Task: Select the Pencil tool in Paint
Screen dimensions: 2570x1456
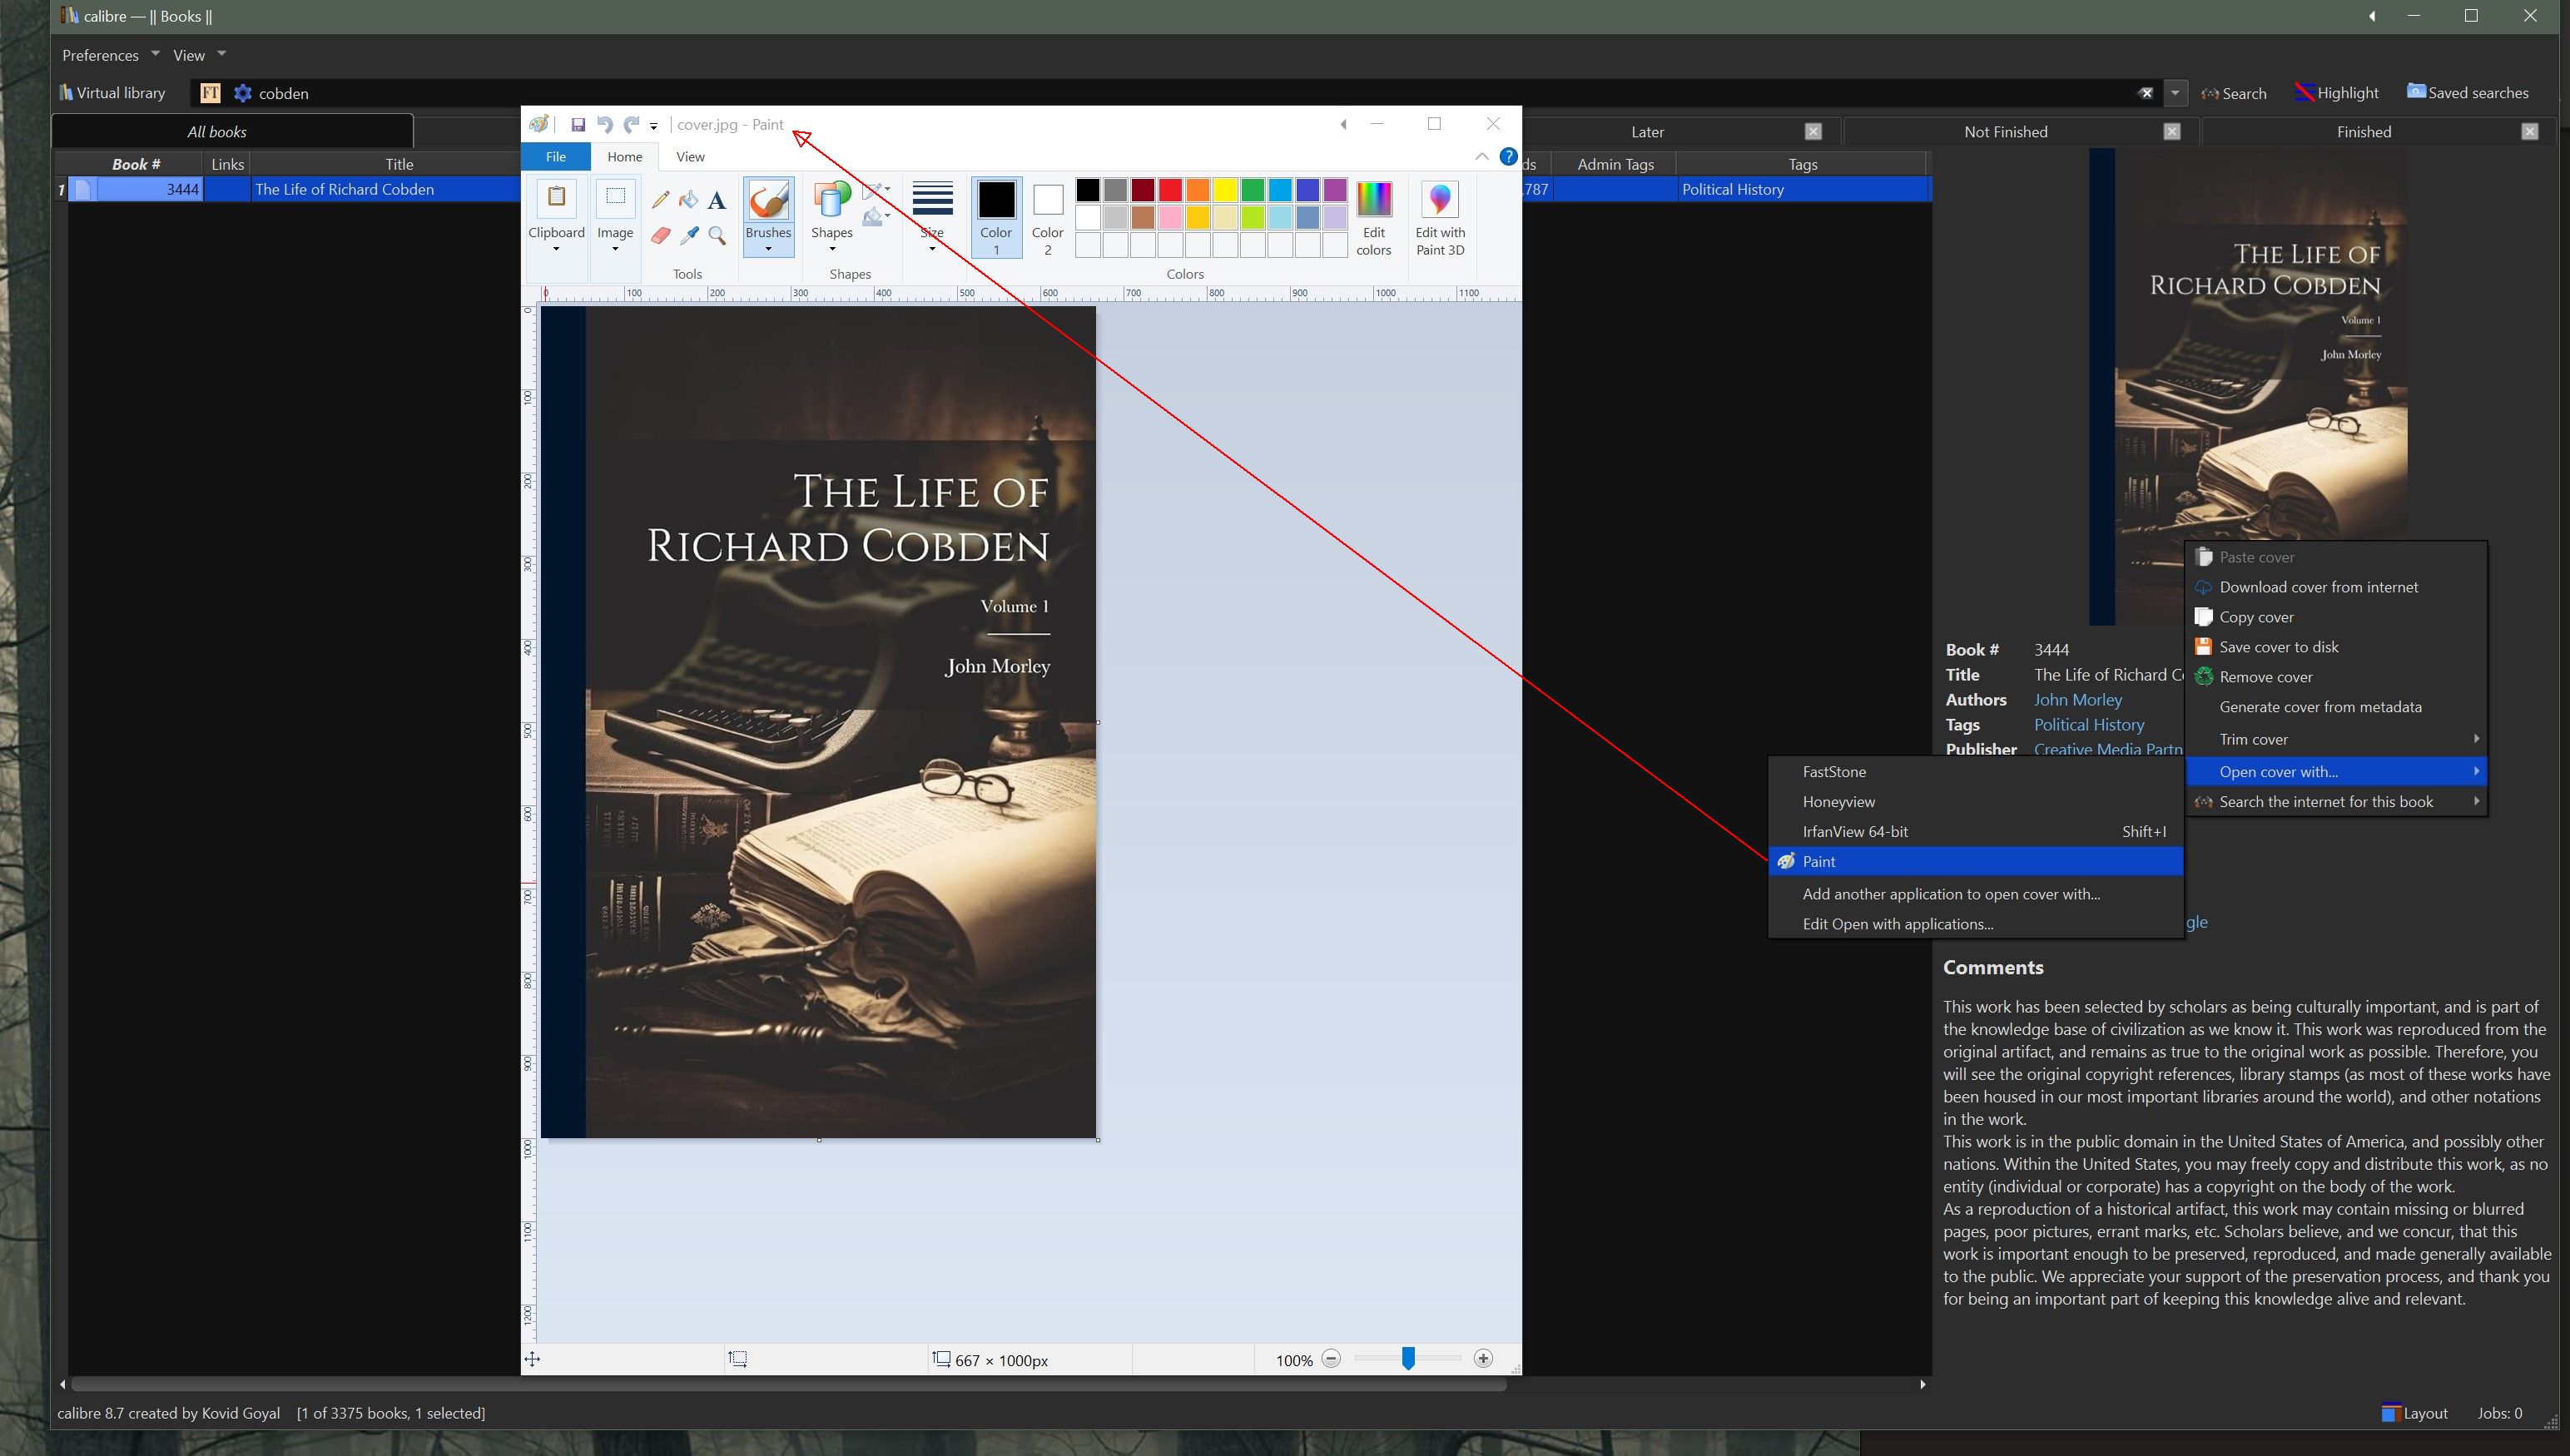Action: click(660, 200)
